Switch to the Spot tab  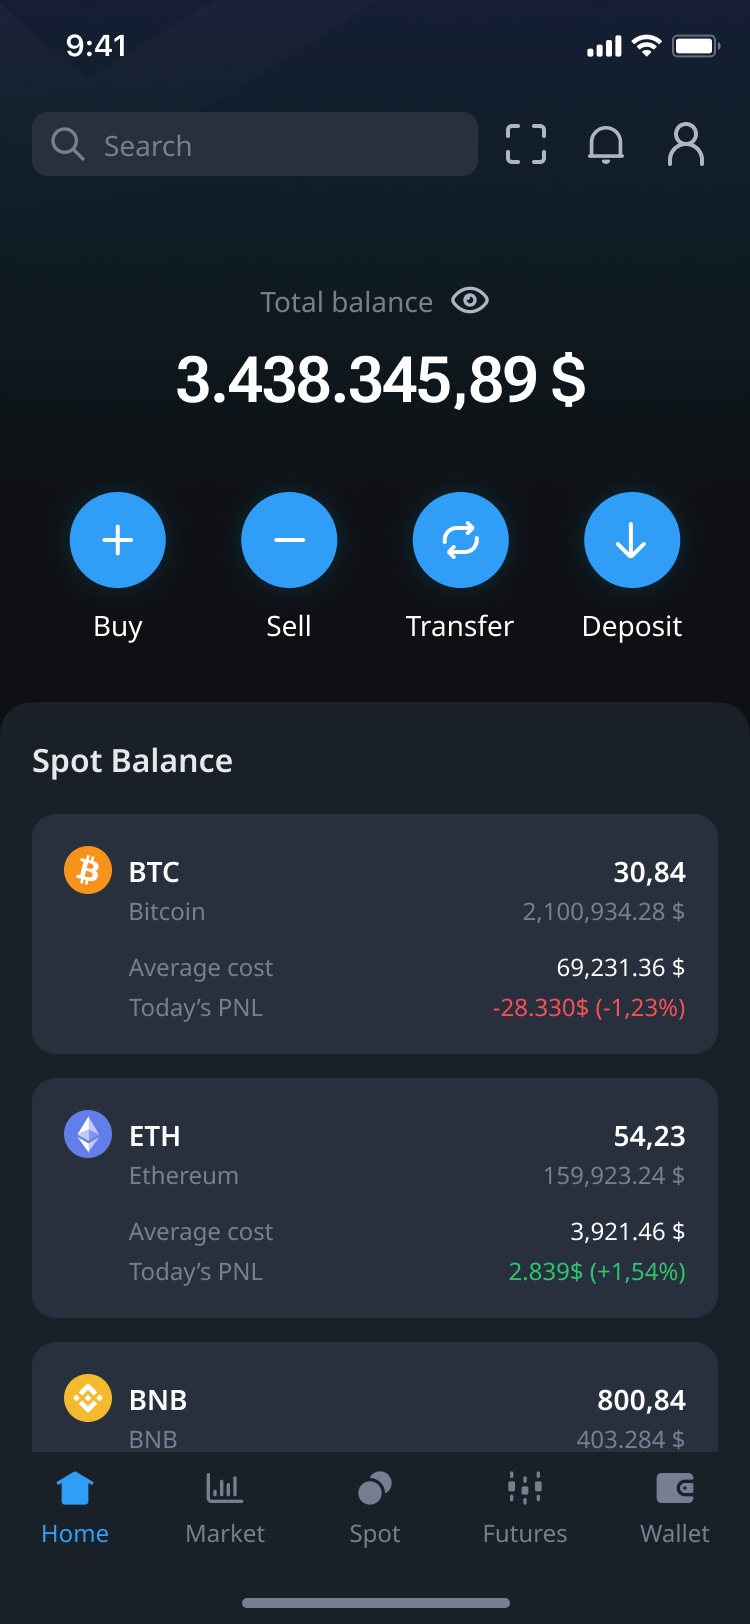point(375,1509)
